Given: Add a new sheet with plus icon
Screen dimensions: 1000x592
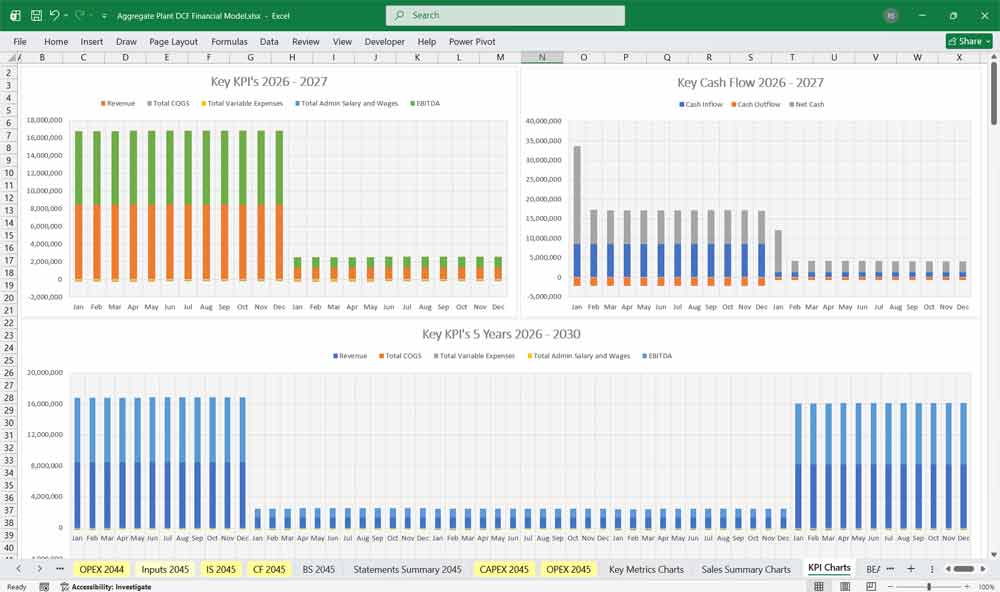Looking at the screenshot, I should click(911, 568).
